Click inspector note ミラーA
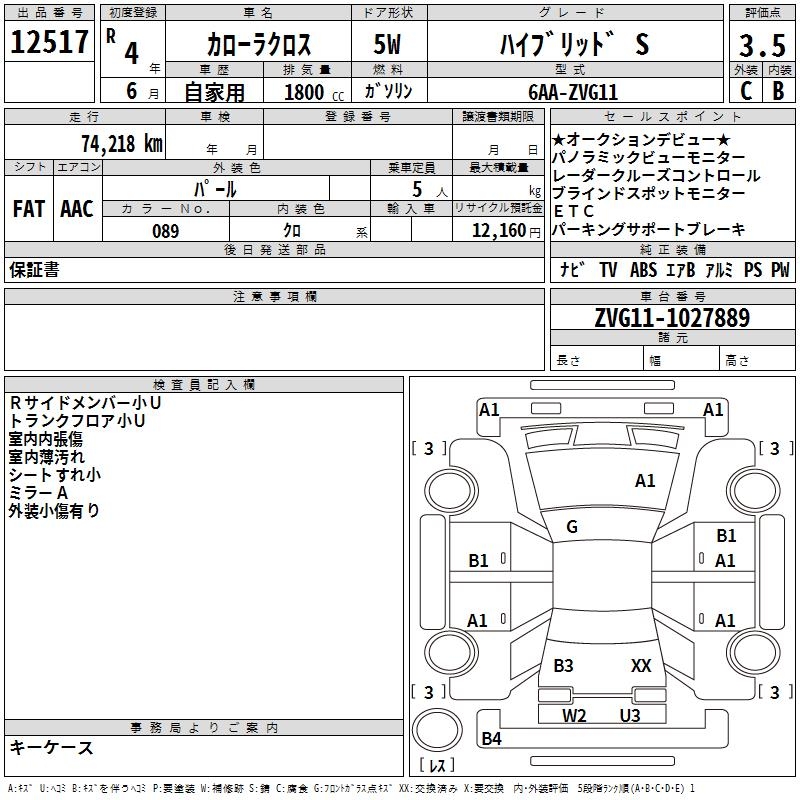 coord(38,492)
